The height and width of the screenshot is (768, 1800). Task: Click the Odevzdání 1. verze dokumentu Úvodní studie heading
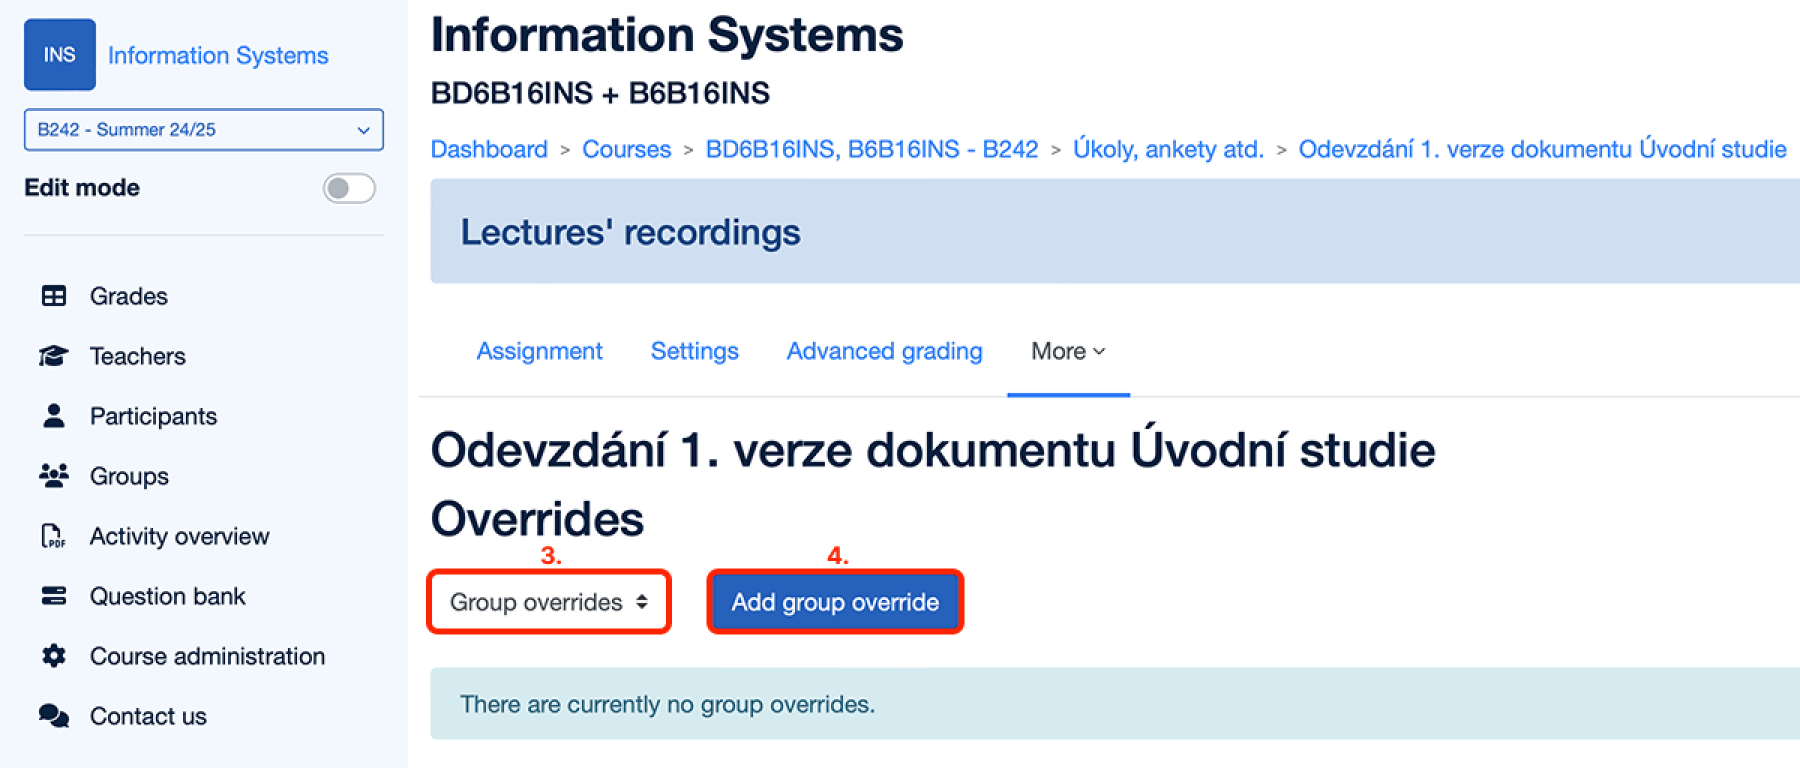933,450
